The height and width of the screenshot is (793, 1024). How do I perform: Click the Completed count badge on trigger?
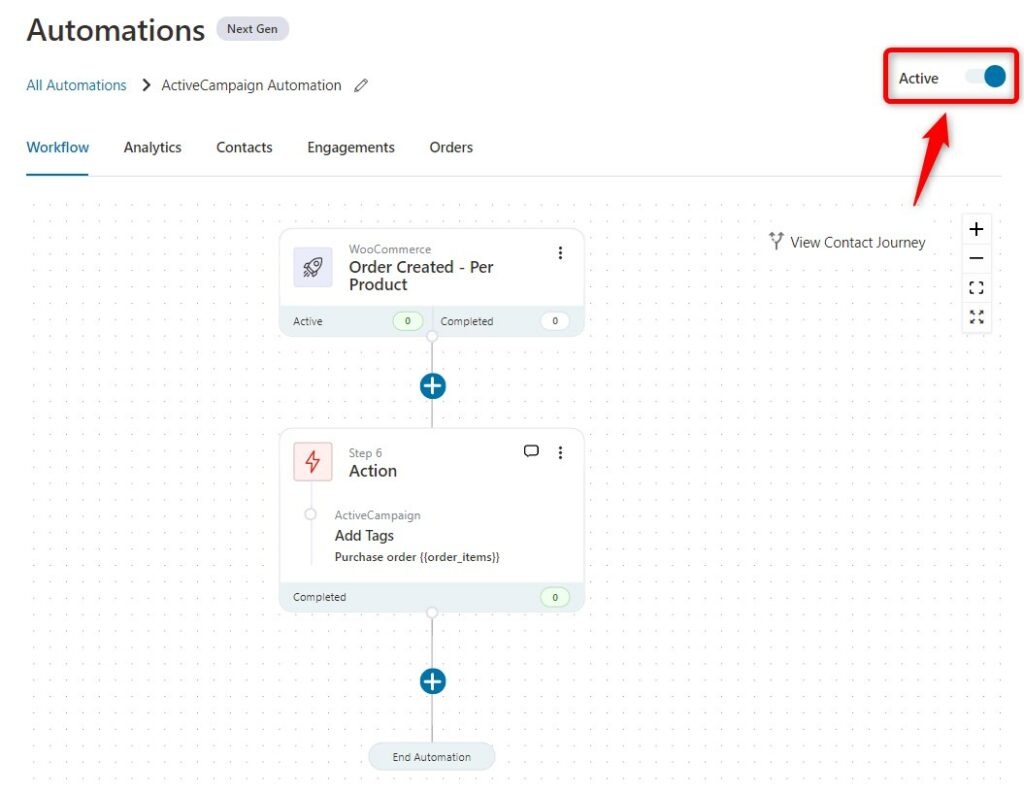point(554,321)
